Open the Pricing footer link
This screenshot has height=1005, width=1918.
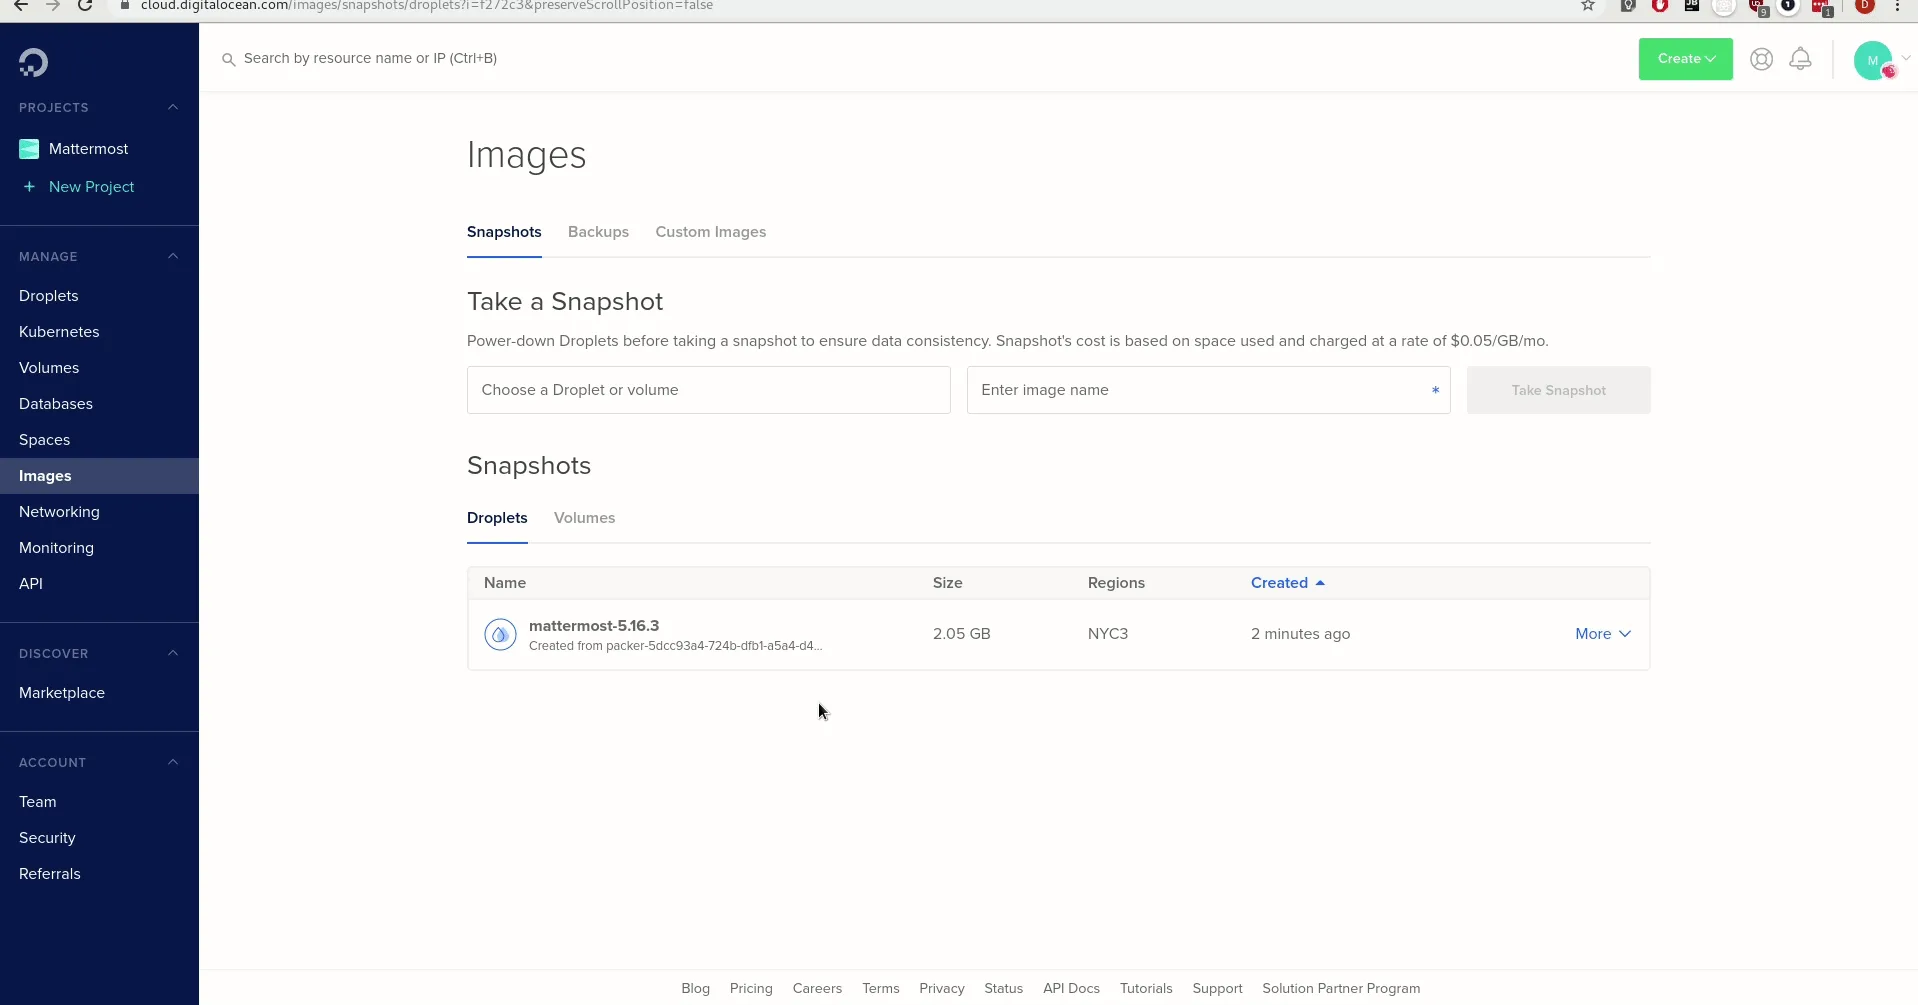751,988
